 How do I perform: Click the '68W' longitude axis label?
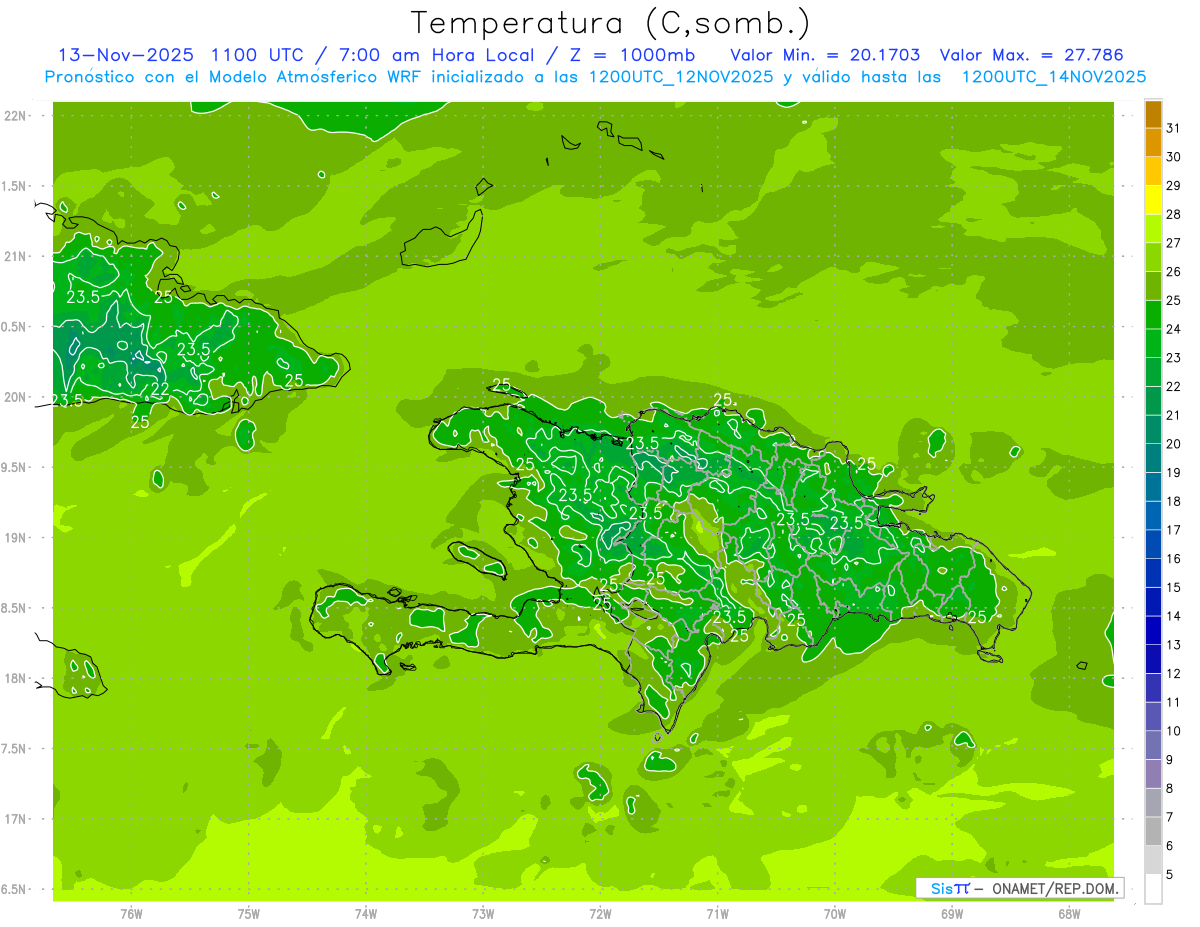coord(1069,914)
